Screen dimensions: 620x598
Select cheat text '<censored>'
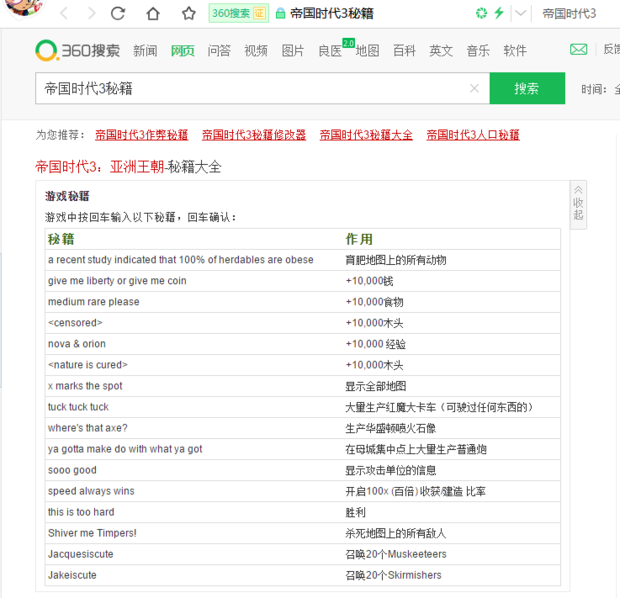point(75,323)
